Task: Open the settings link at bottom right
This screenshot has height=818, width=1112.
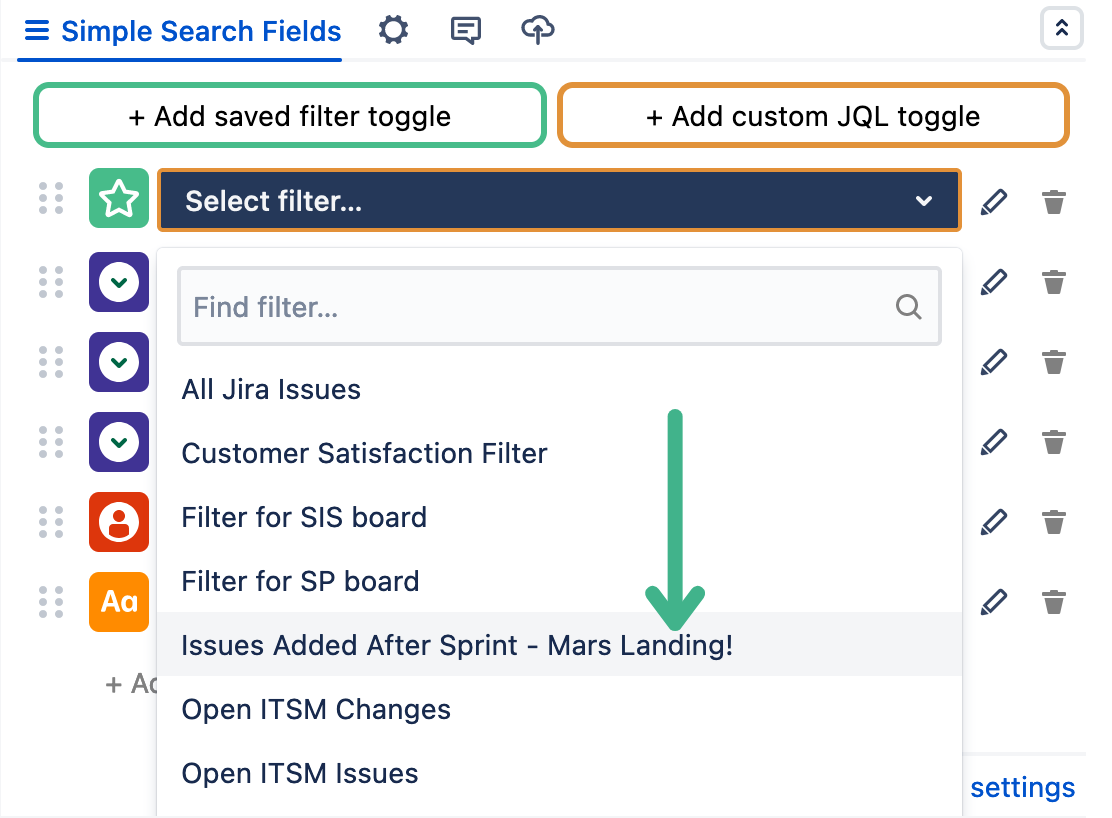Action: click(1022, 787)
